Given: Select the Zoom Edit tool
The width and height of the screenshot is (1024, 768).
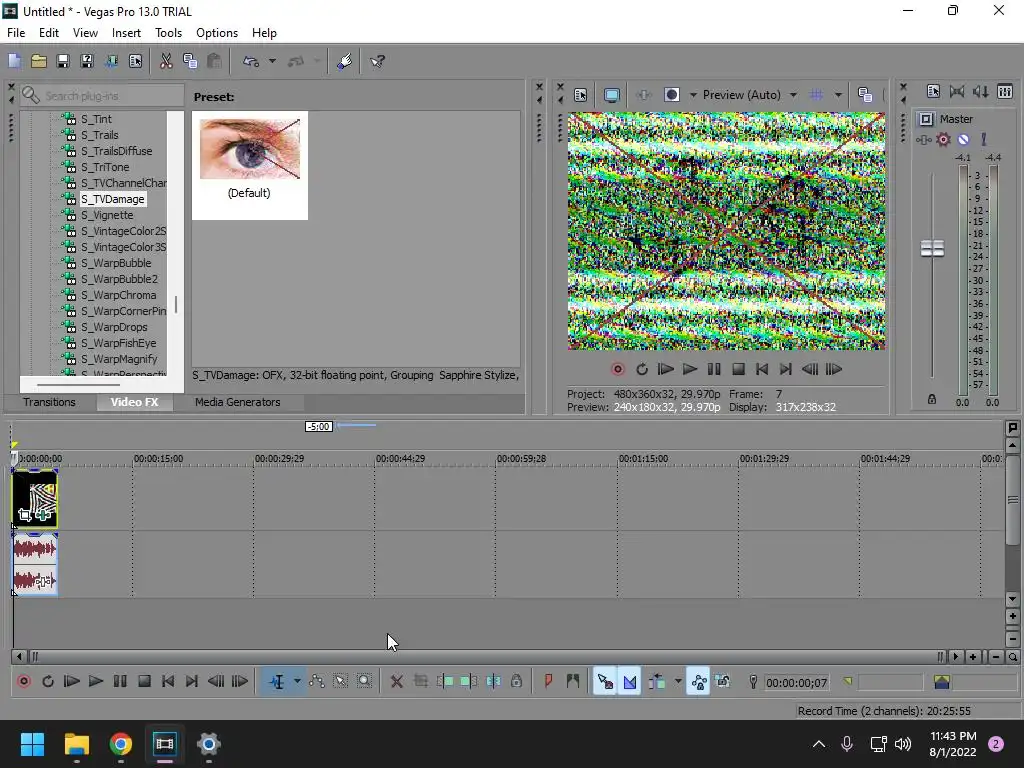Looking at the screenshot, I should tap(364, 681).
